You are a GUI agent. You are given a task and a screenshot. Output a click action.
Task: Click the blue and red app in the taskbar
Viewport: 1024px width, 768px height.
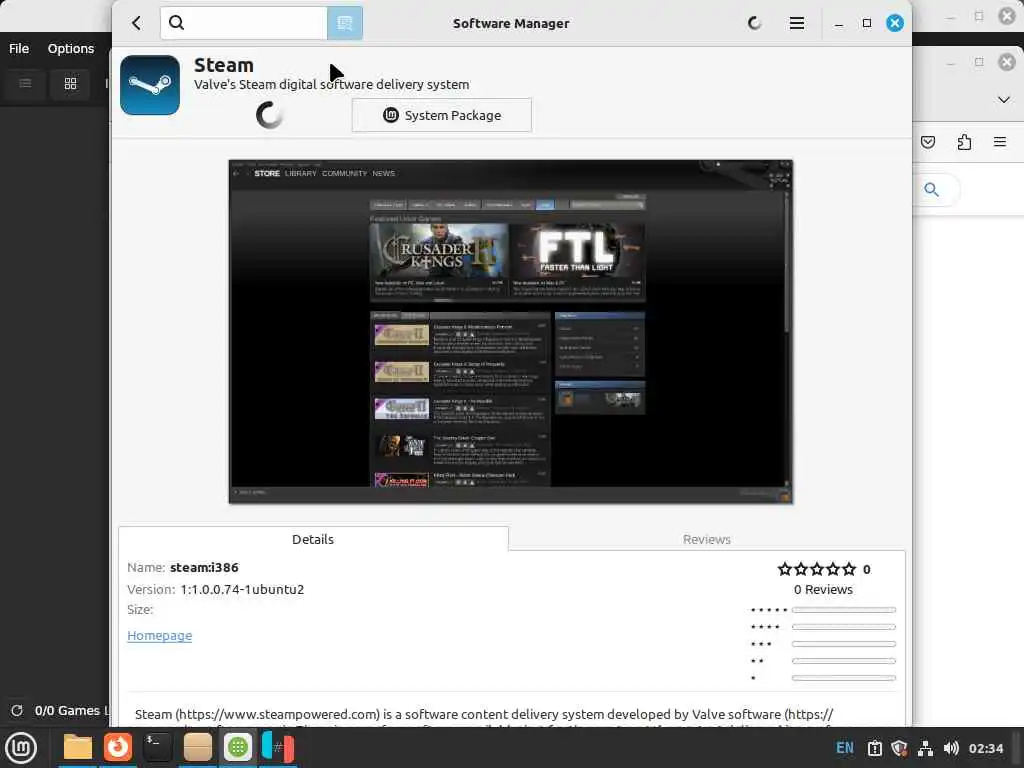(x=278, y=747)
